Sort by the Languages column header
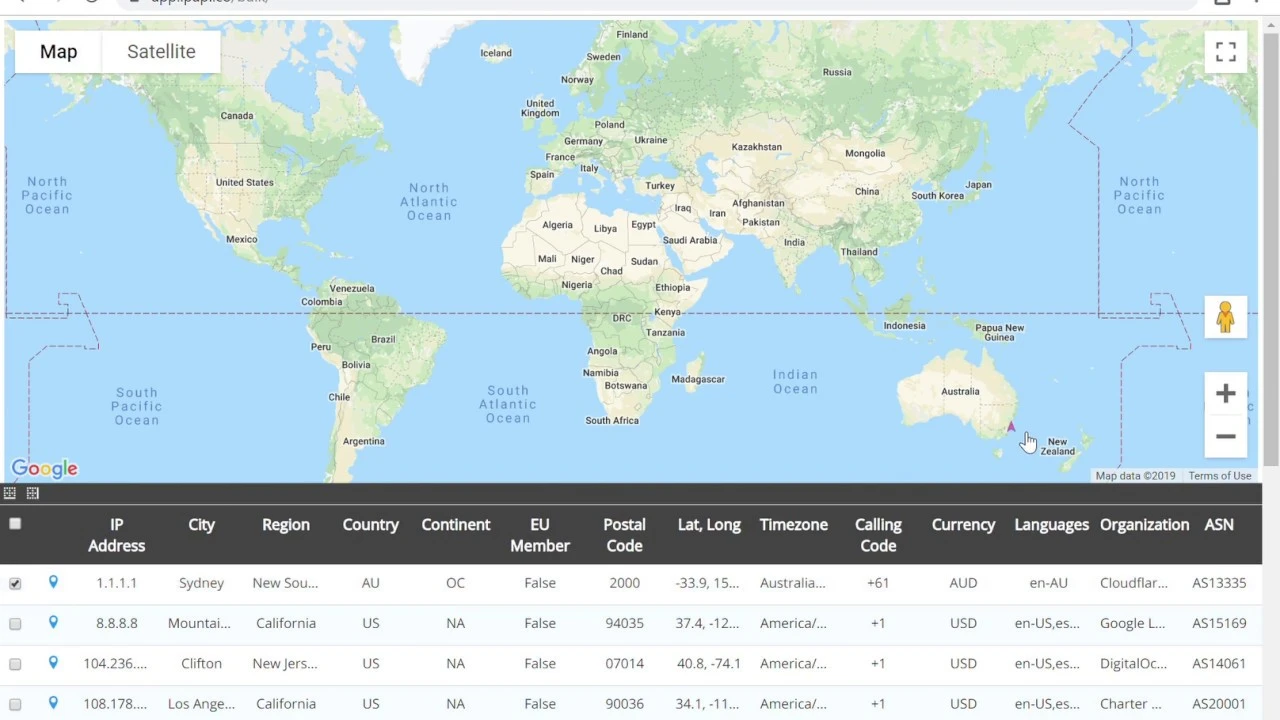 pos(1051,525)
